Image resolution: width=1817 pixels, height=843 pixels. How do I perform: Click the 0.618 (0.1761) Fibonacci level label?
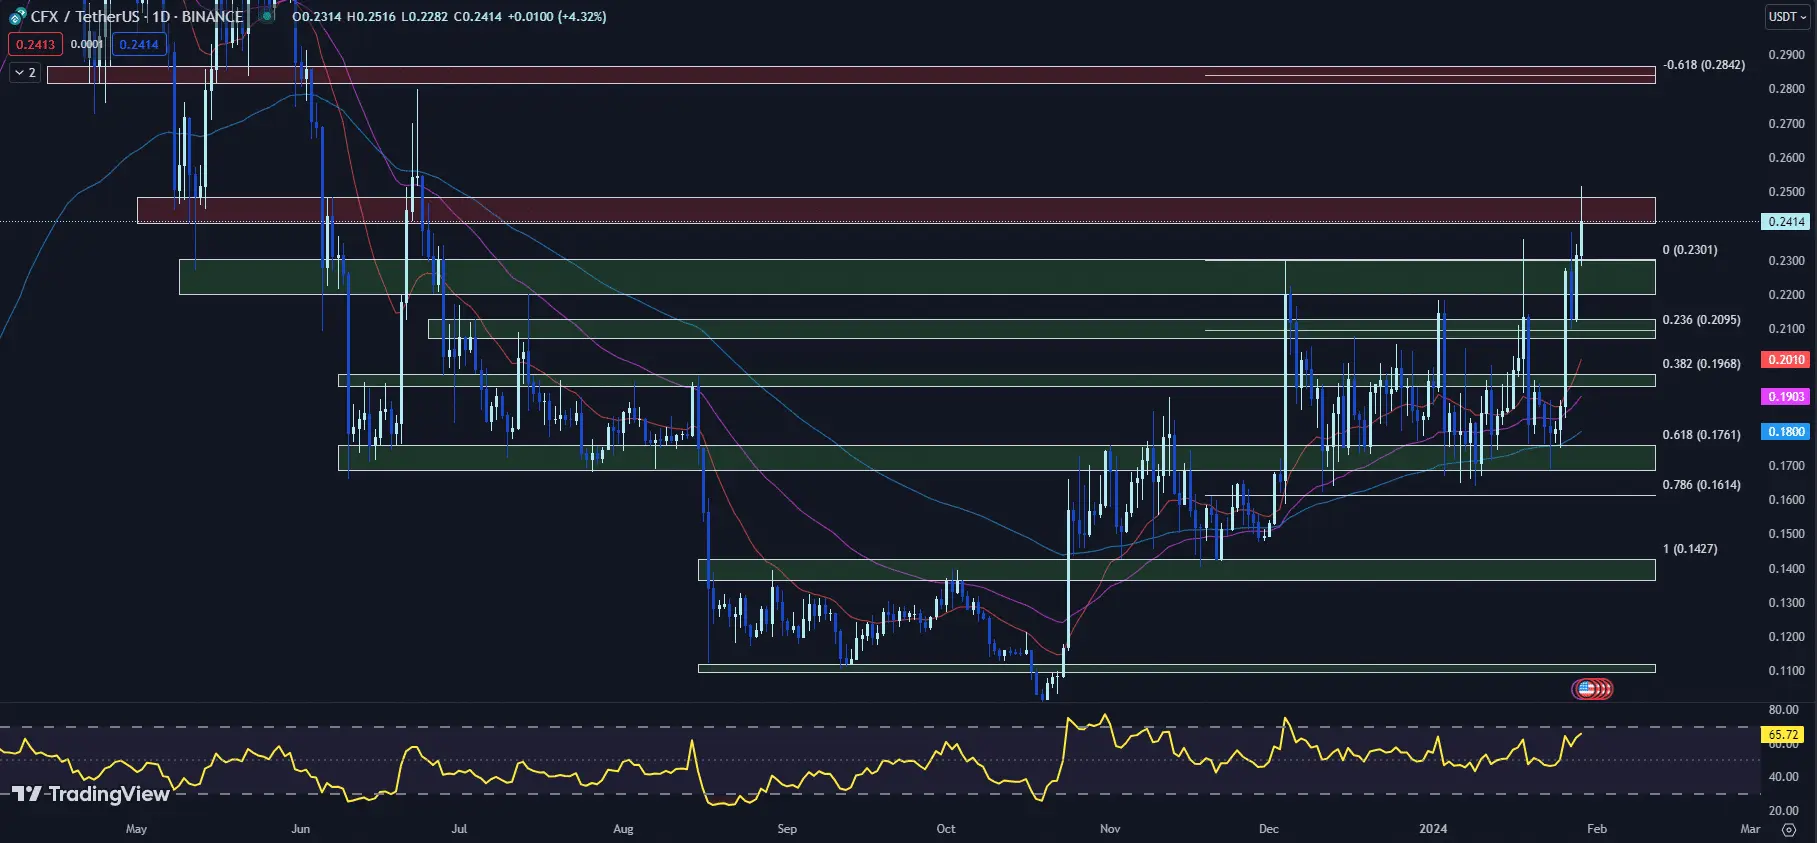tap(1701, 435)
